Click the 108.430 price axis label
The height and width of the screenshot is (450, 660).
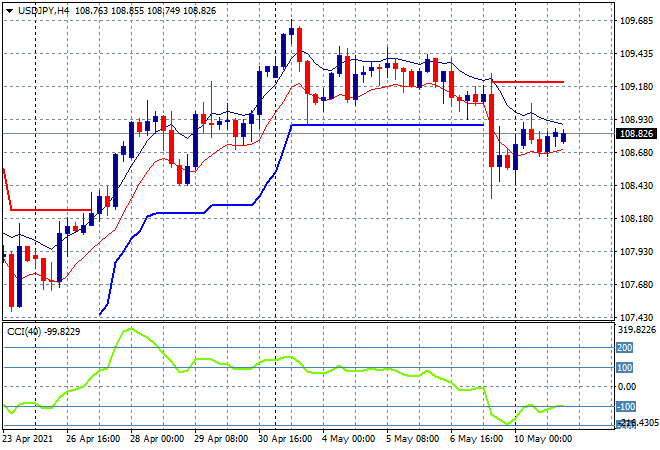click(636, 186)
